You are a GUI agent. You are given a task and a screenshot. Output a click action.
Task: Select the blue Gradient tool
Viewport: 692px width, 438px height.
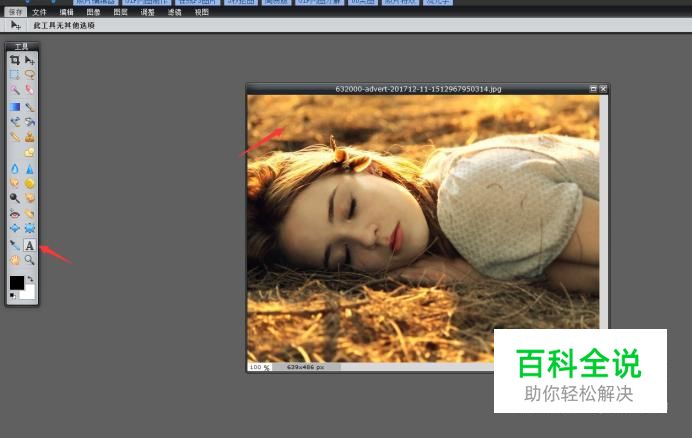pyautogui.click(x=15, y=107)
